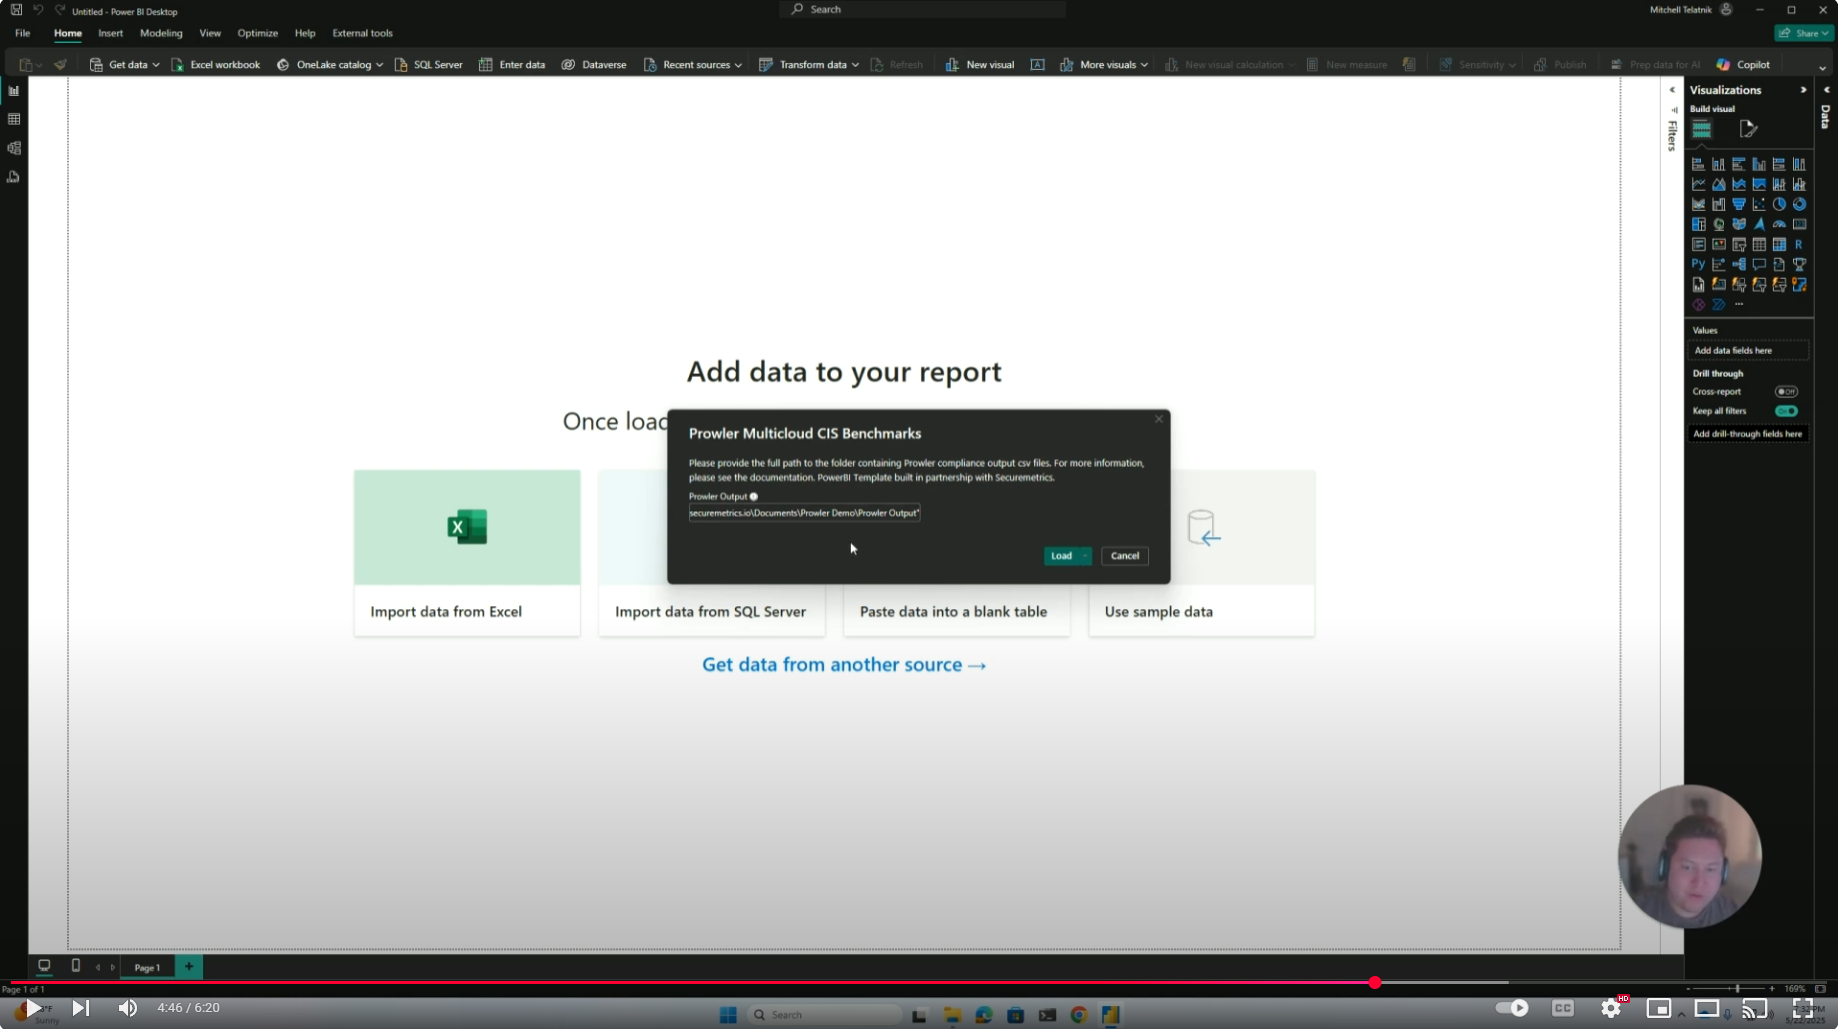Select the trophy goals visual
The image size is (1838, 1029).
pyautogui.click(x=1799, y=264)
